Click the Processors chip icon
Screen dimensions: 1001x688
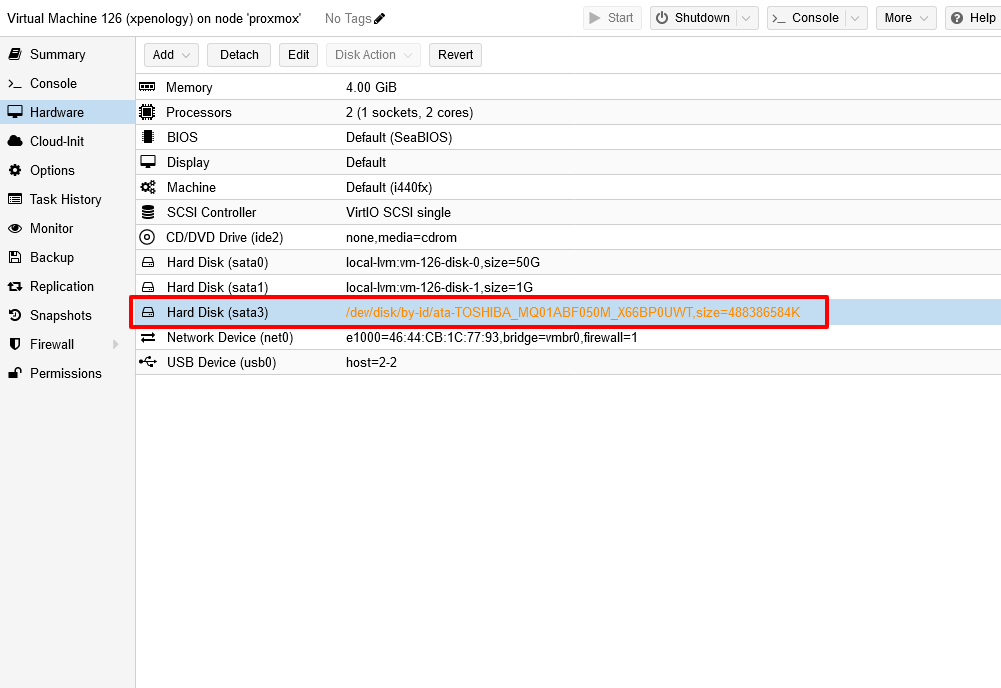click(148, 113)
